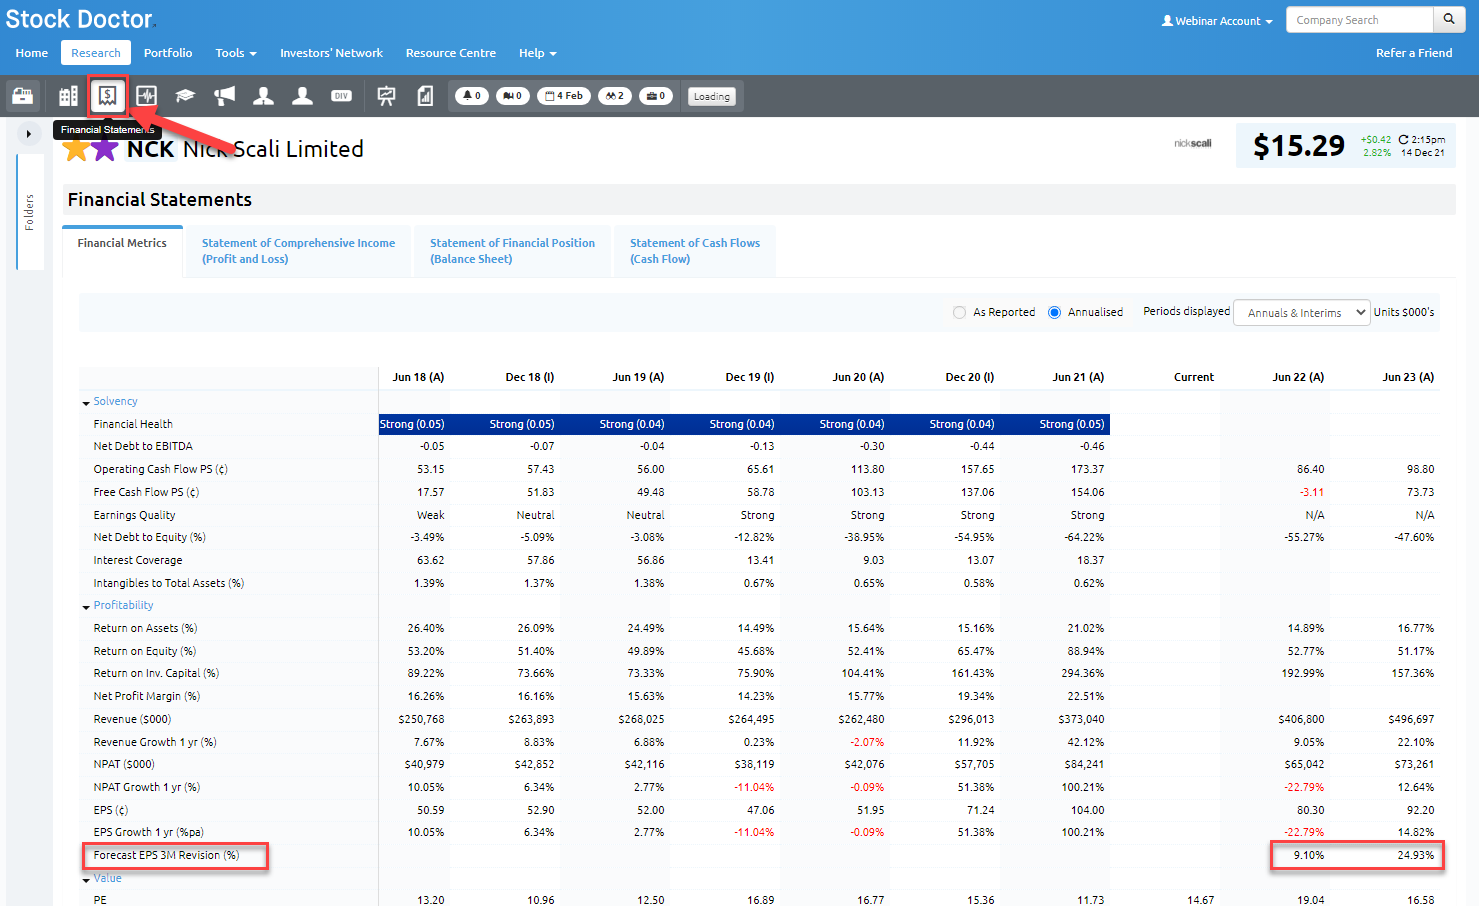Go to the Home menu
Screen dimensions: 1479x906
tap(31, 53)
